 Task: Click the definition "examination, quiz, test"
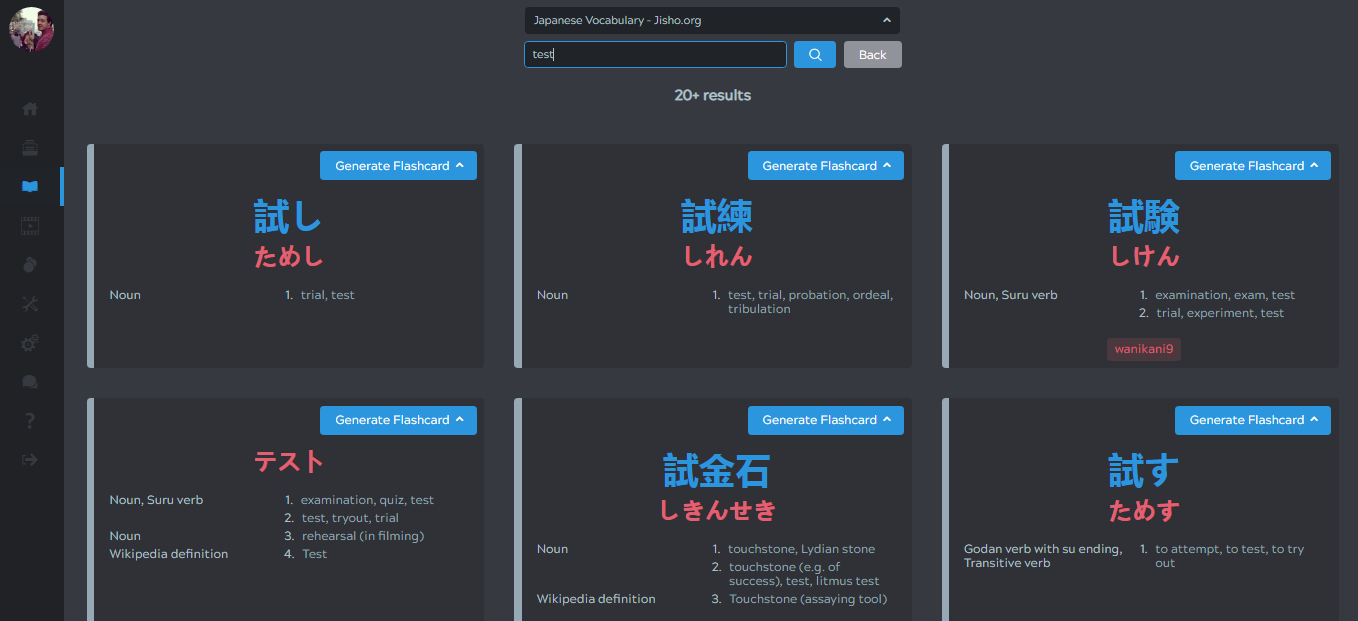click(367, 500)
